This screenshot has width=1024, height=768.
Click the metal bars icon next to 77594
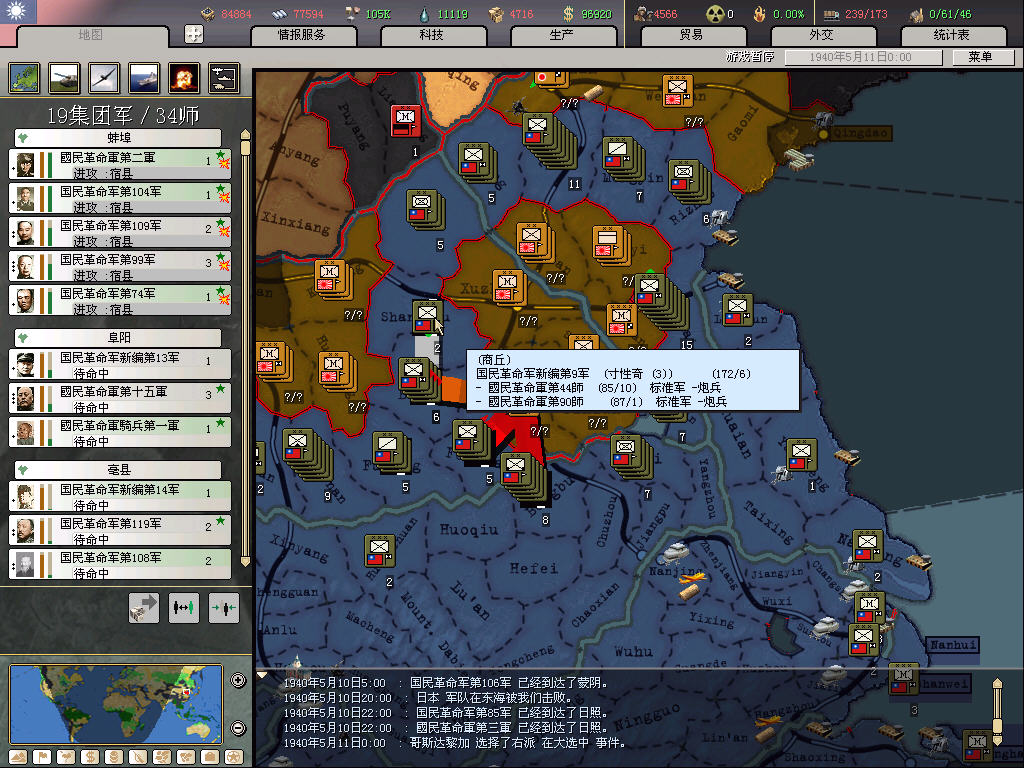(x=280, y=14)
